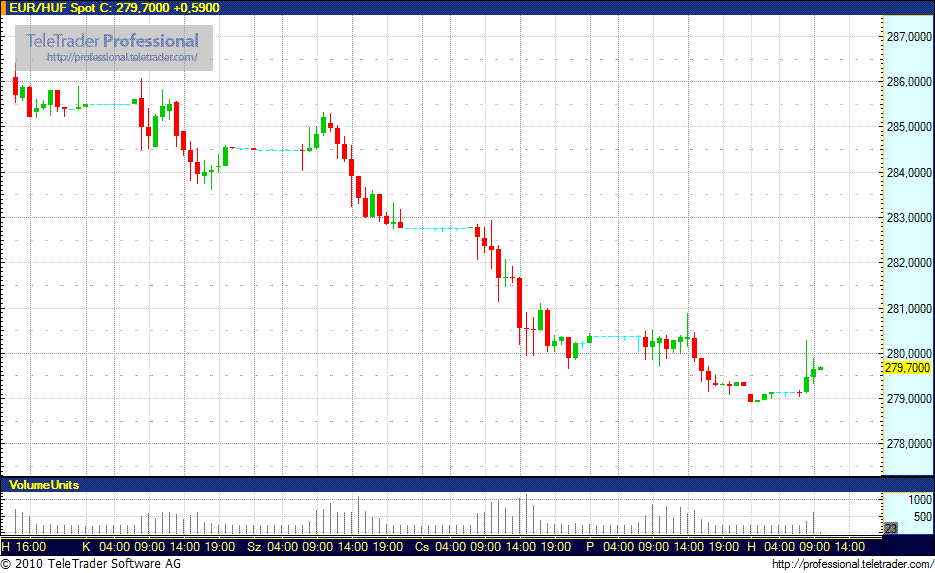The image size is (935, 573).
Task: Click the current volume value 23
Action: (891, 528)
